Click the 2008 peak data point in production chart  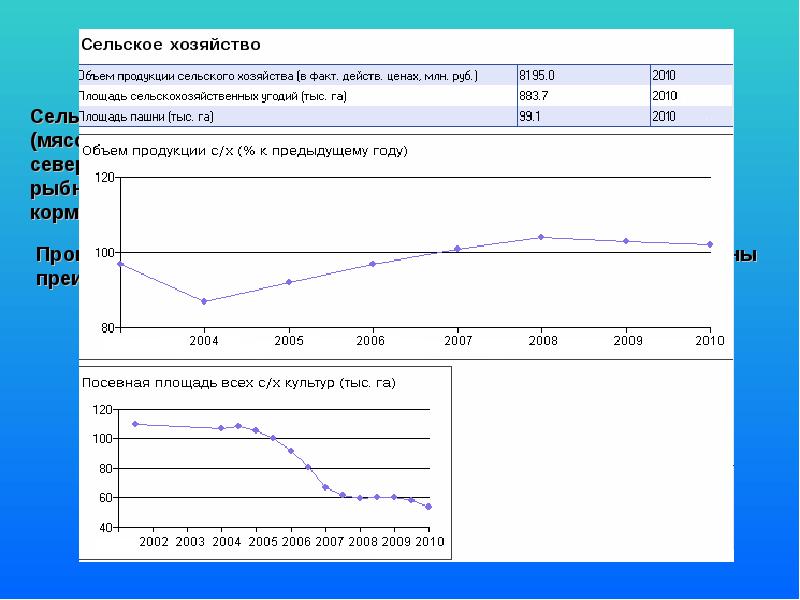[541, 237]
